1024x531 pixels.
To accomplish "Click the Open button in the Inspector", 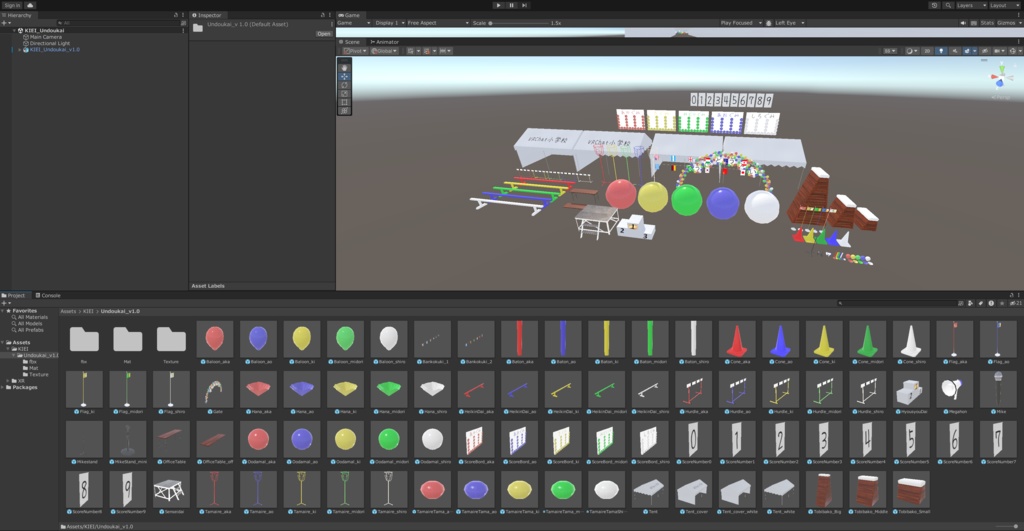I will click(324, 33).
